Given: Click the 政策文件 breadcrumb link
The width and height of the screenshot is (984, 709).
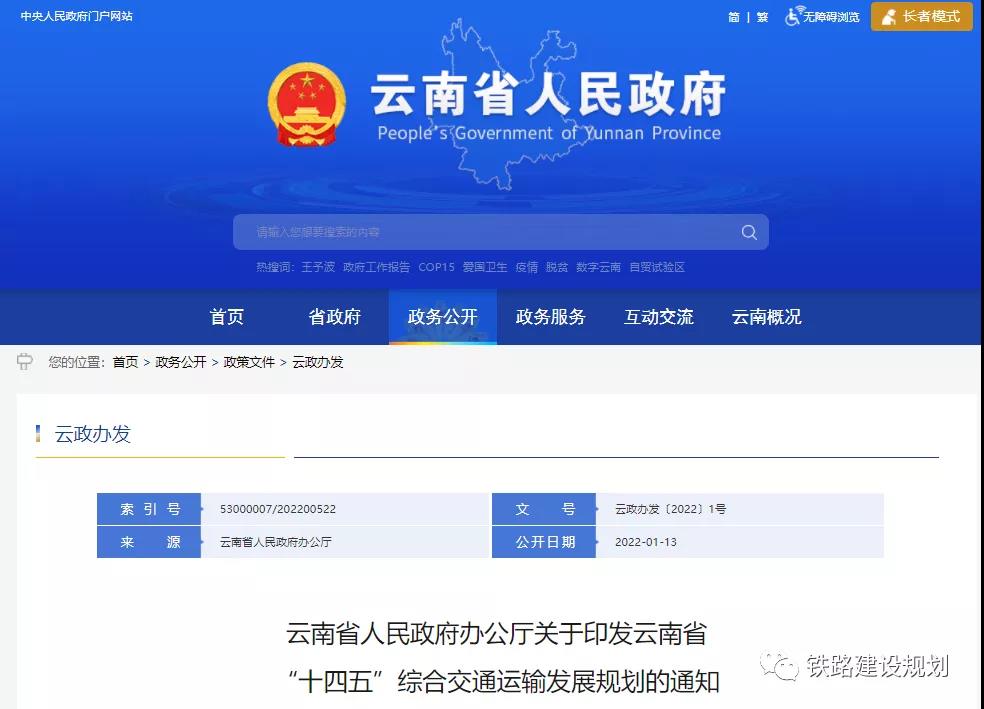Looking at the screenshot, I should 249,362.
